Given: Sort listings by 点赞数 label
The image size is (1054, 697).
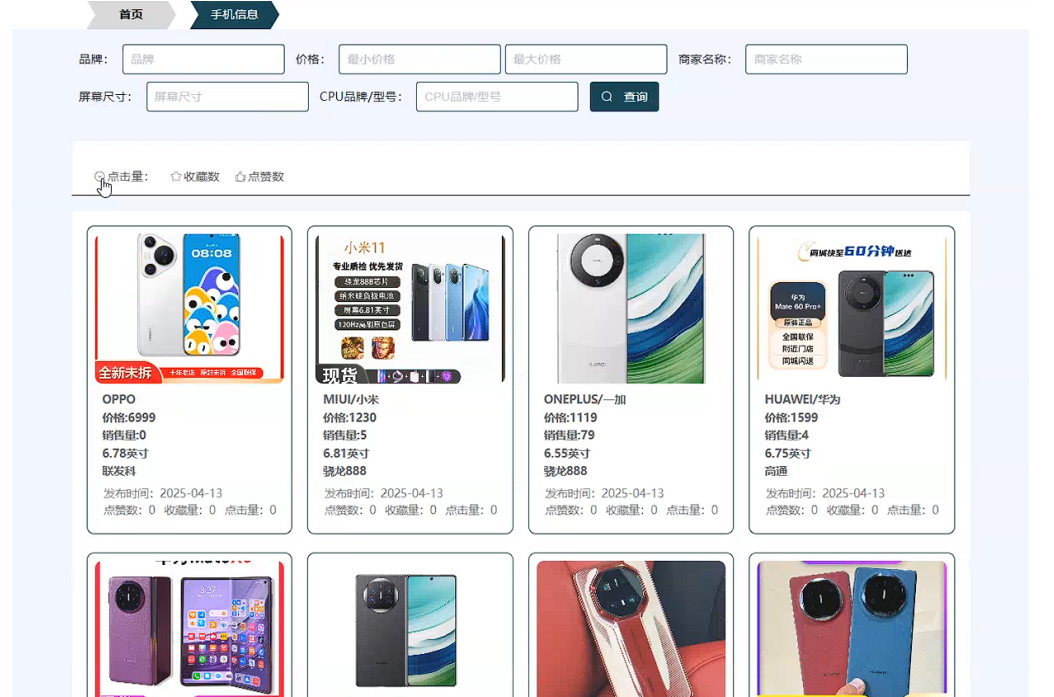Looking at the screenshot, I should [266, 176].
